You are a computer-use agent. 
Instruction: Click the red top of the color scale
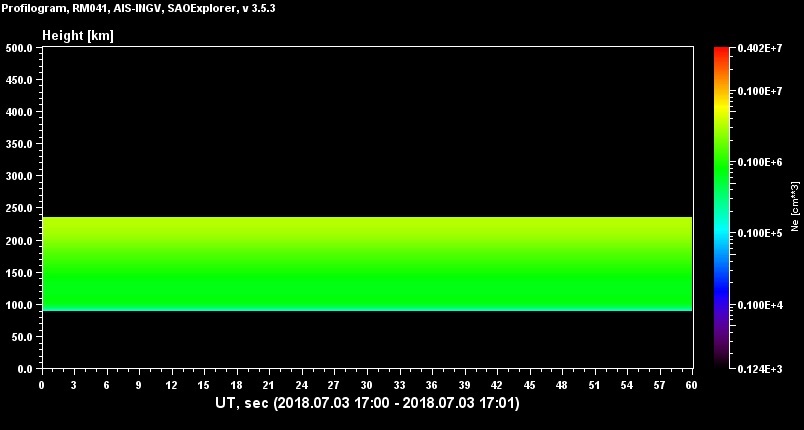coord(720,53)
